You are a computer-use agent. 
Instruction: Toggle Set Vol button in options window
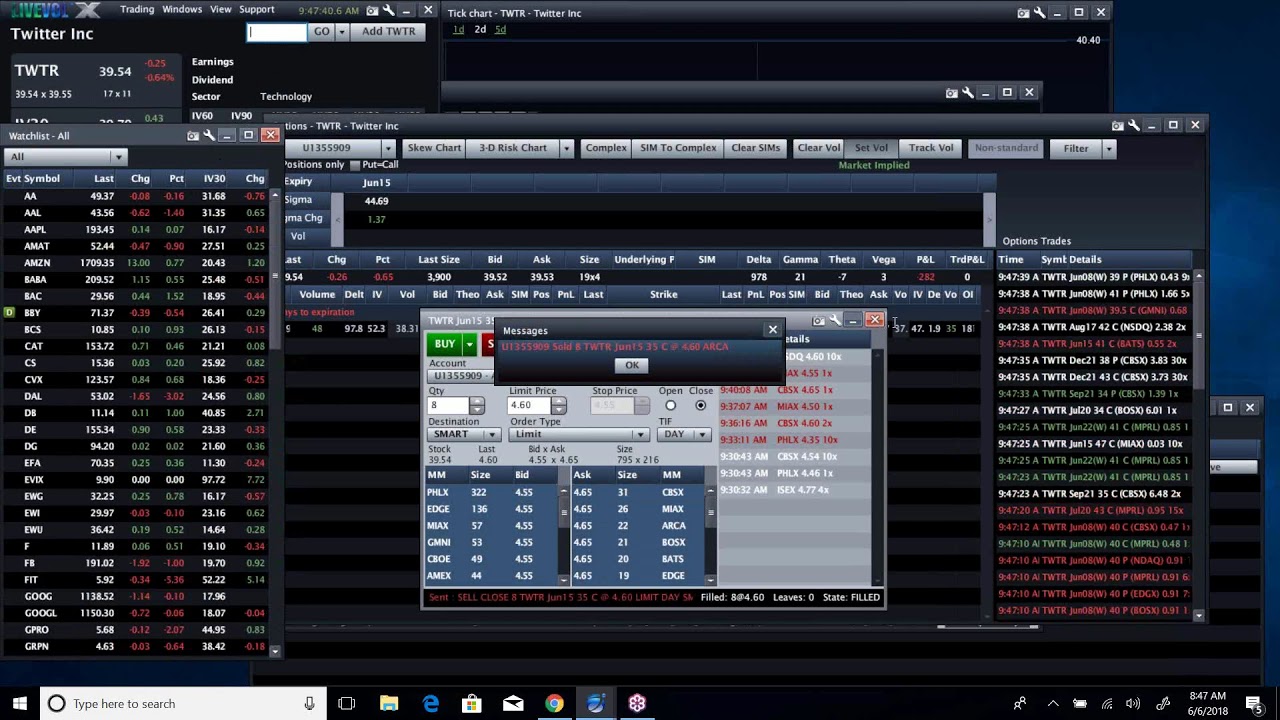(x=871, y=148)
